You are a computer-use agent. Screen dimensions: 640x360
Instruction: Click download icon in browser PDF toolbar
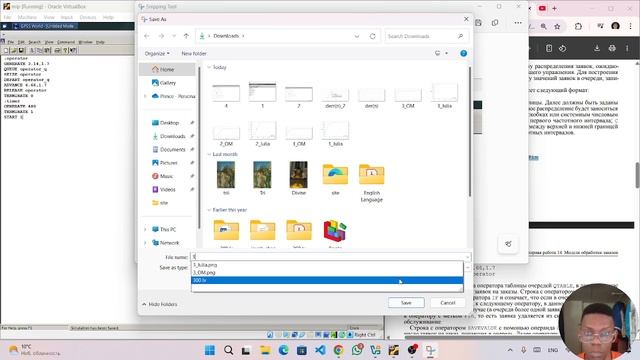pos(597,48)
